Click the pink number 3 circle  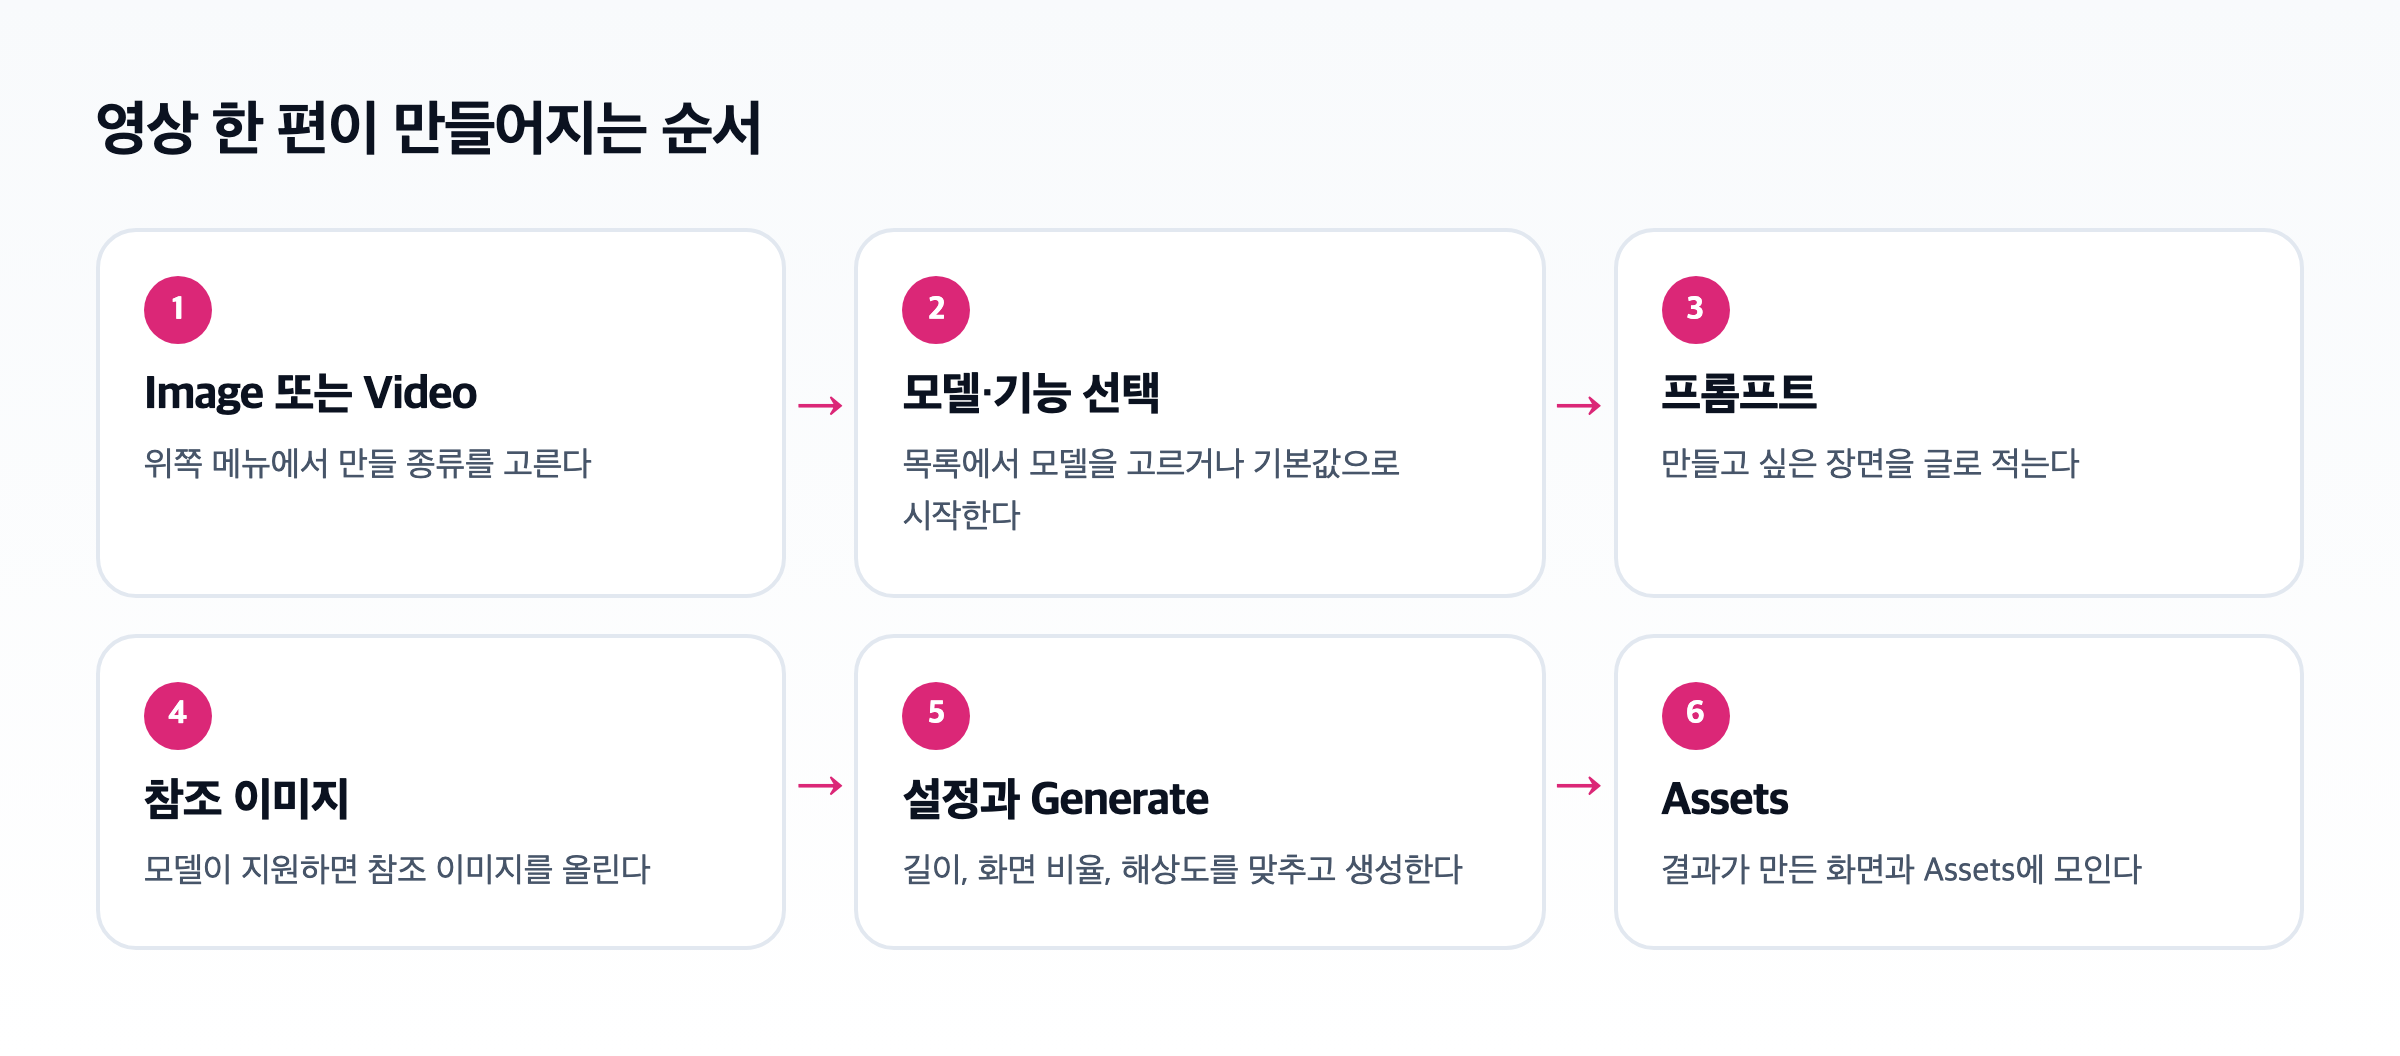[1696, 310]
